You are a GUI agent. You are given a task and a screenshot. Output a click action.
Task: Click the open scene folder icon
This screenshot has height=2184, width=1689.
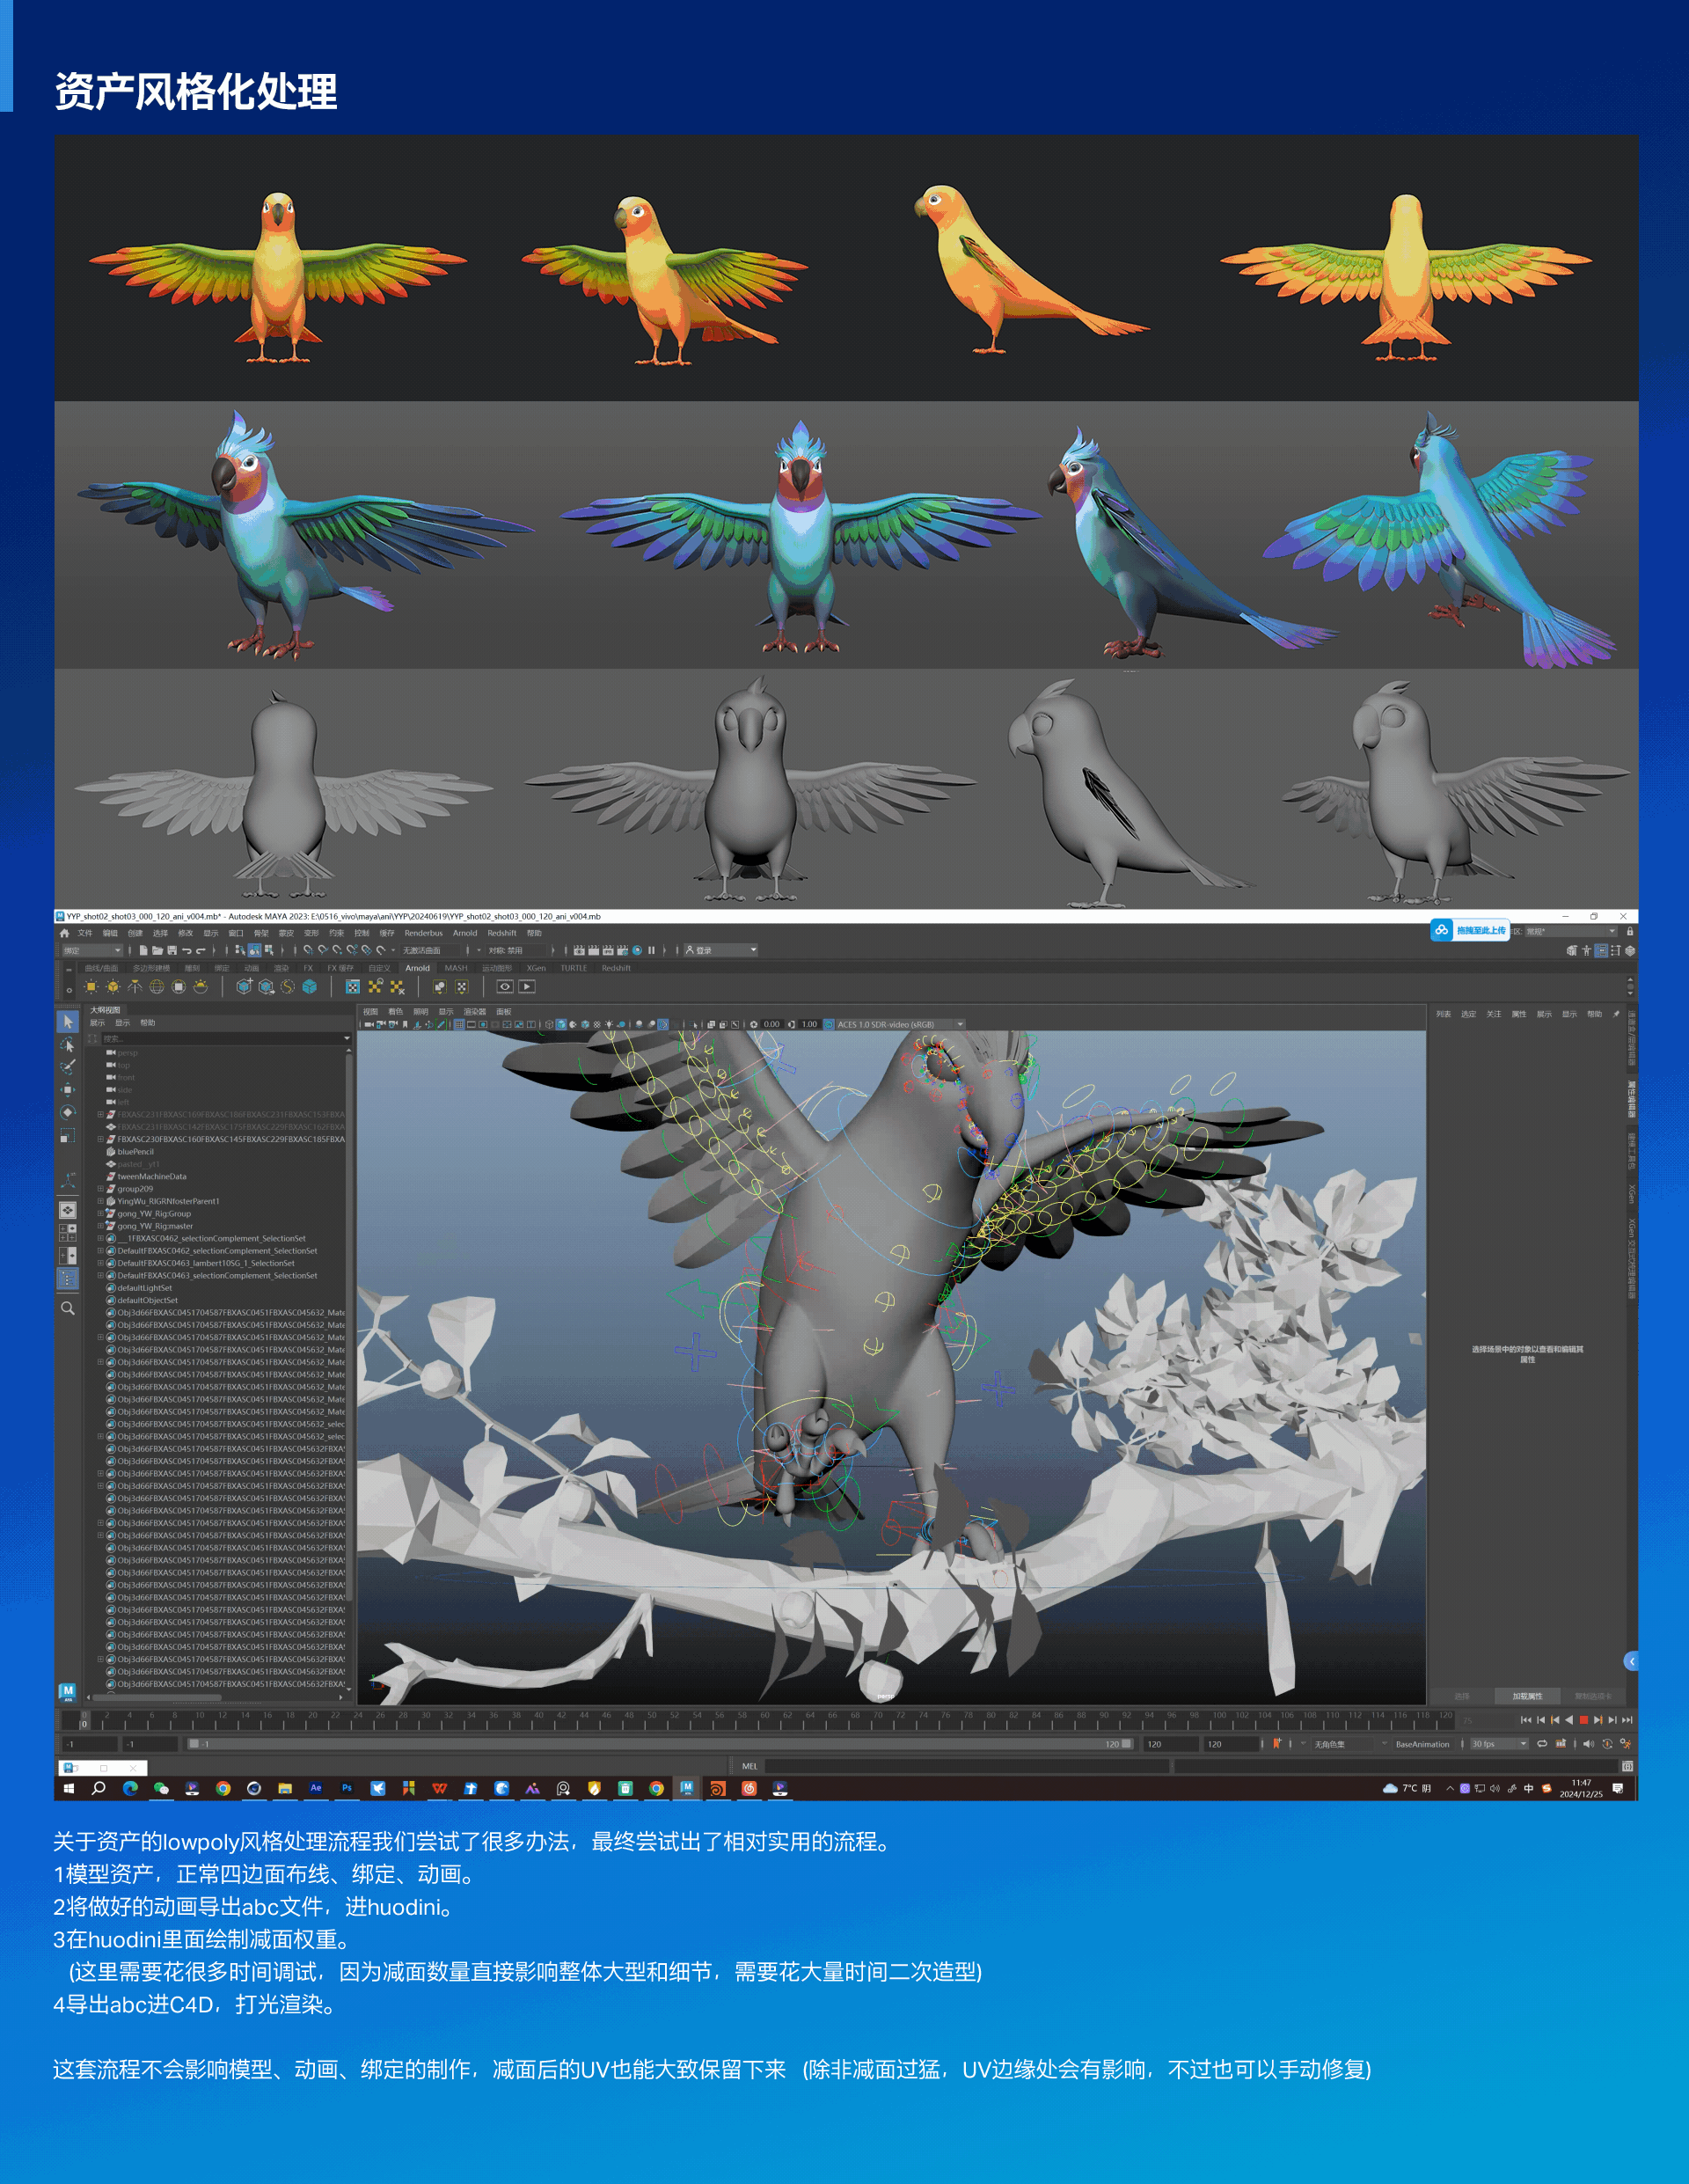click(157, 950)
